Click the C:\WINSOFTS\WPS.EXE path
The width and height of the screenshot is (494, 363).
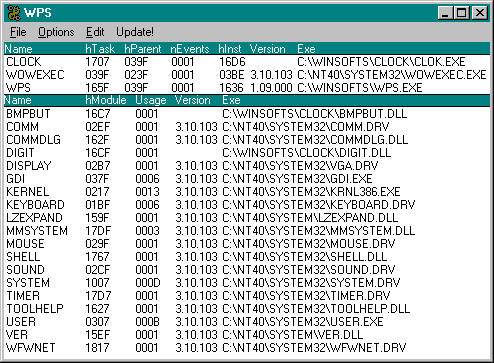360,88
